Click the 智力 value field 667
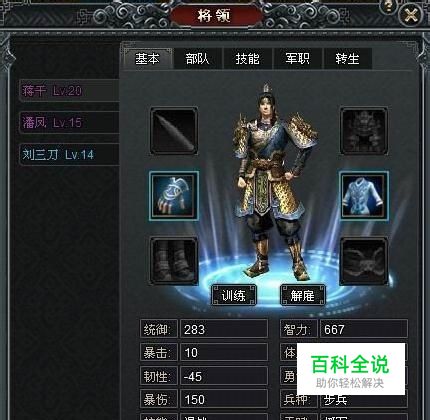Screen dimensions: 430x420 tap(364, 329)
